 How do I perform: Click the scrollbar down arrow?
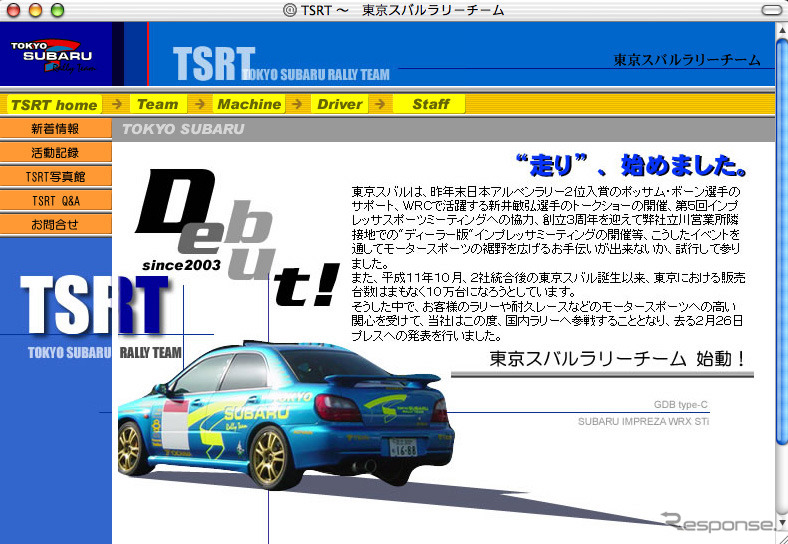[782, 523]
